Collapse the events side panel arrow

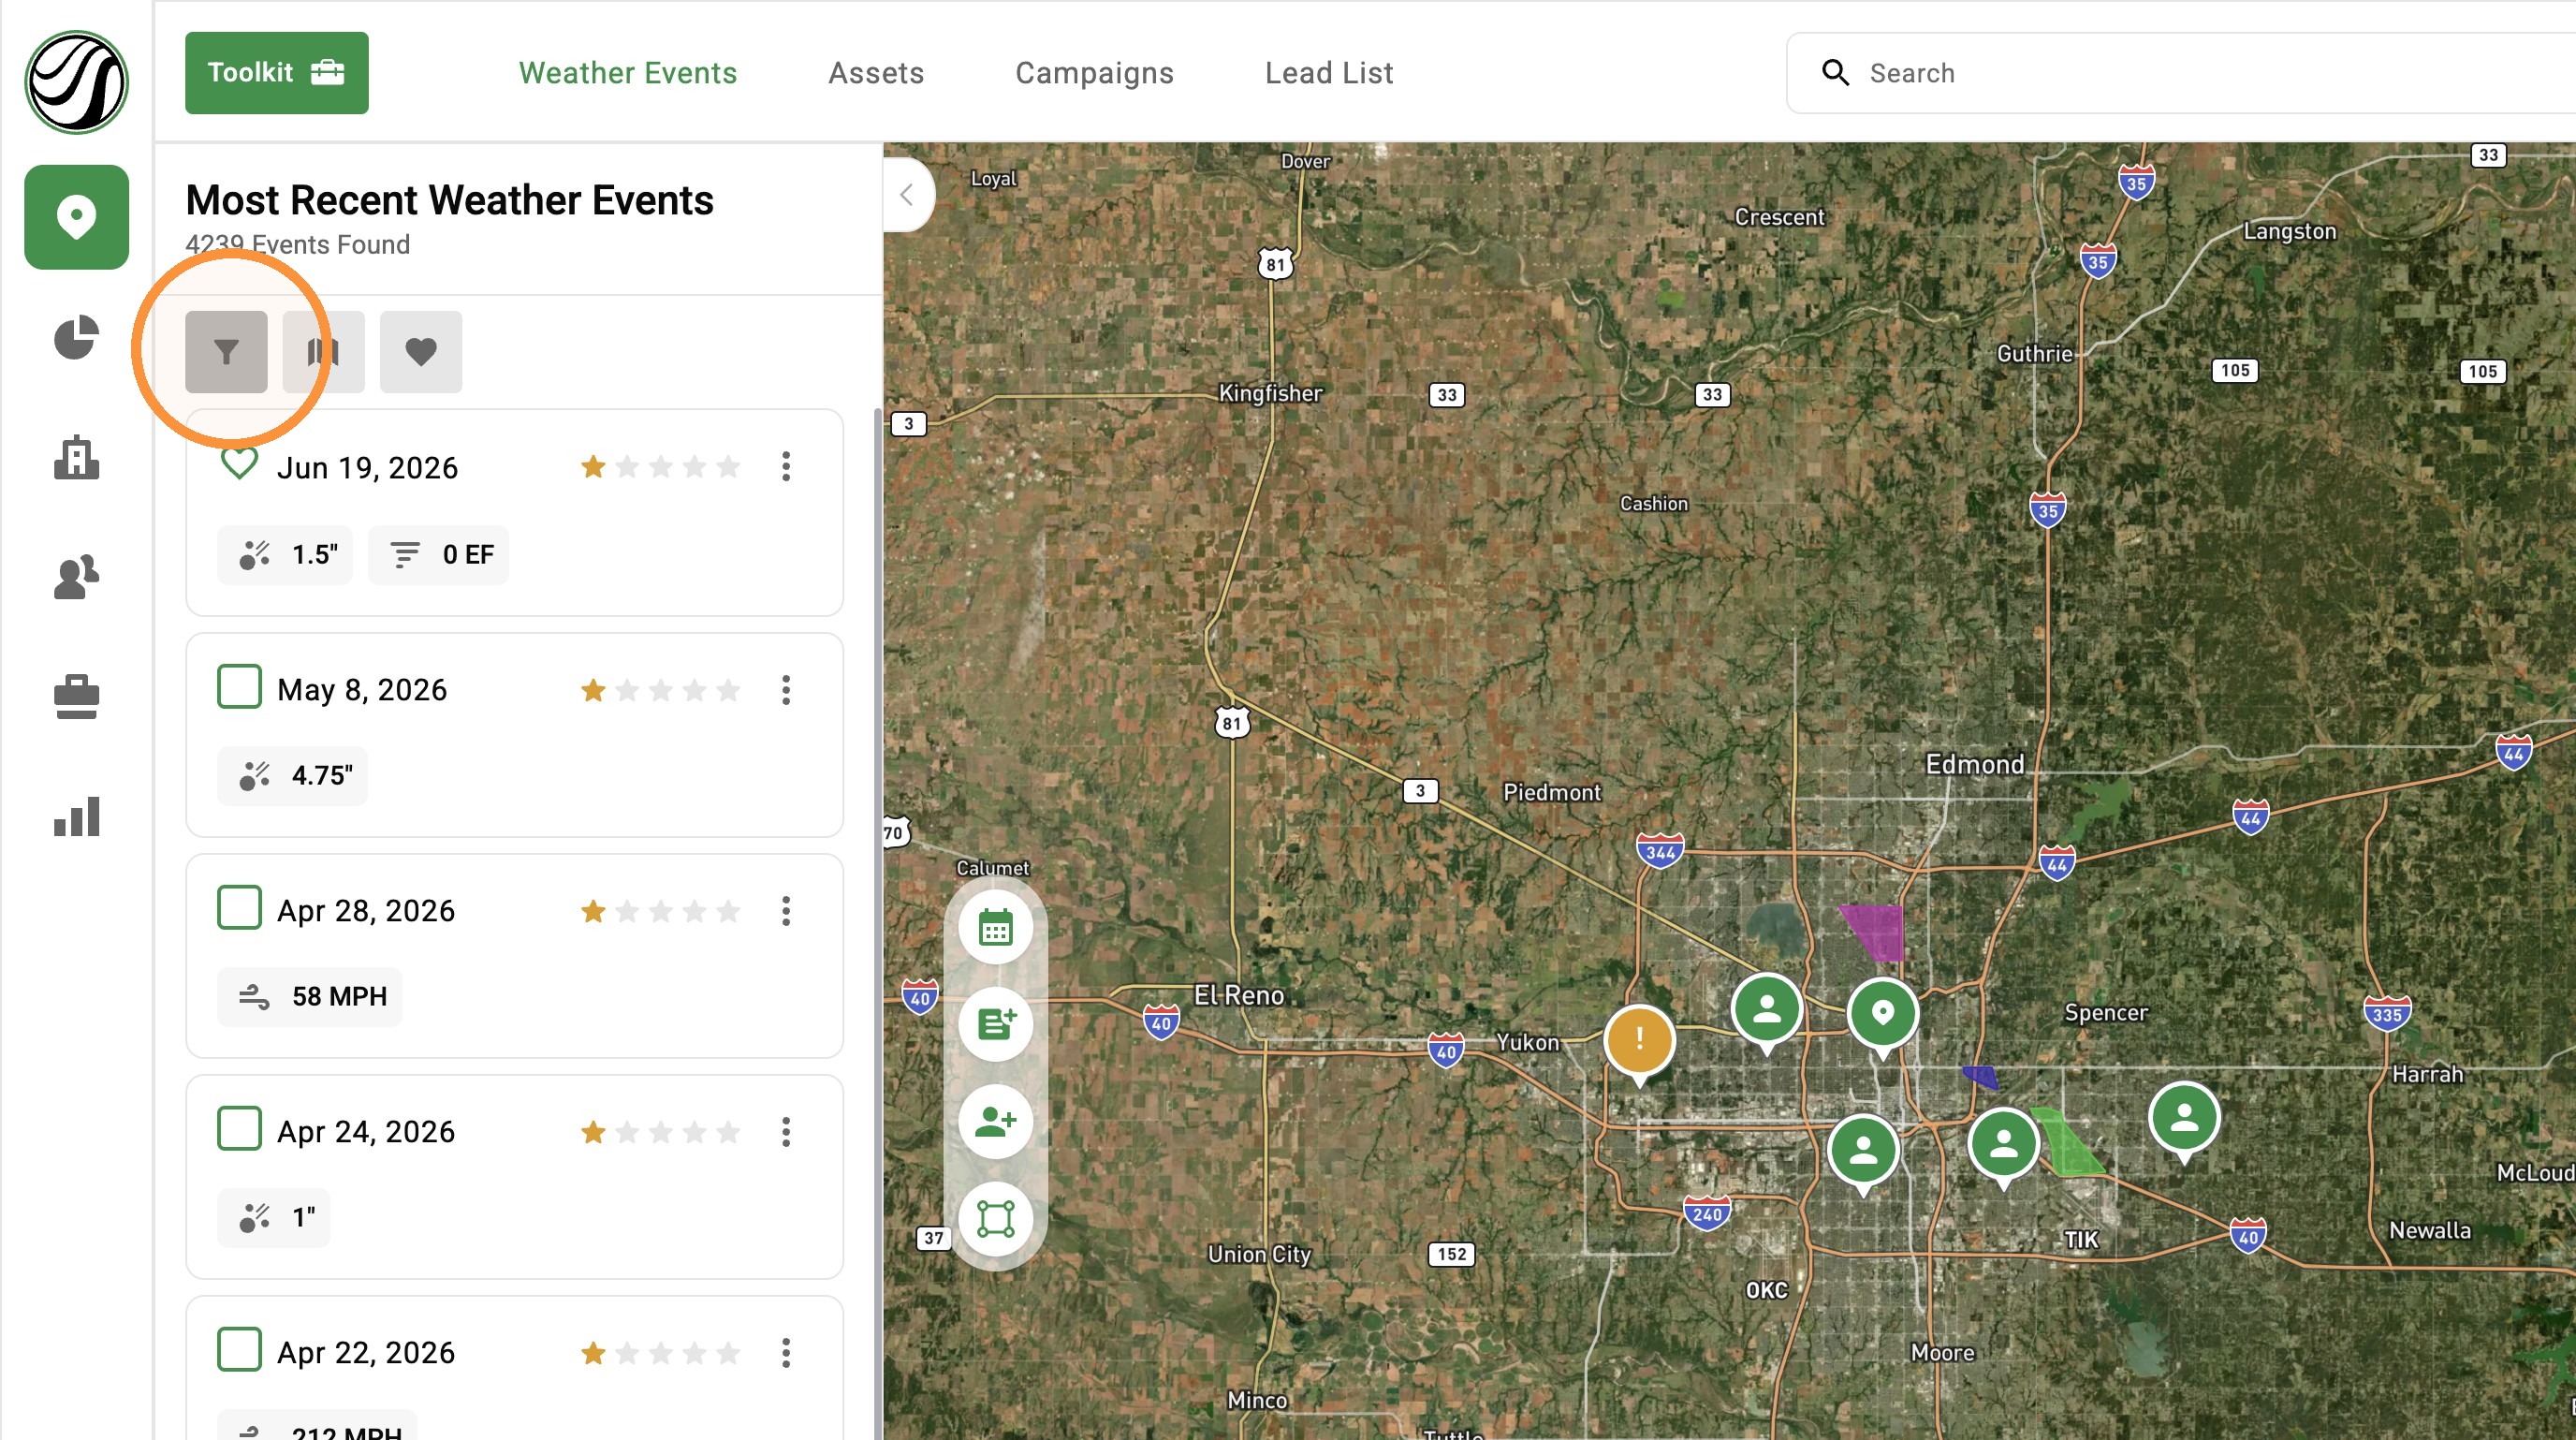click(907, 195)
